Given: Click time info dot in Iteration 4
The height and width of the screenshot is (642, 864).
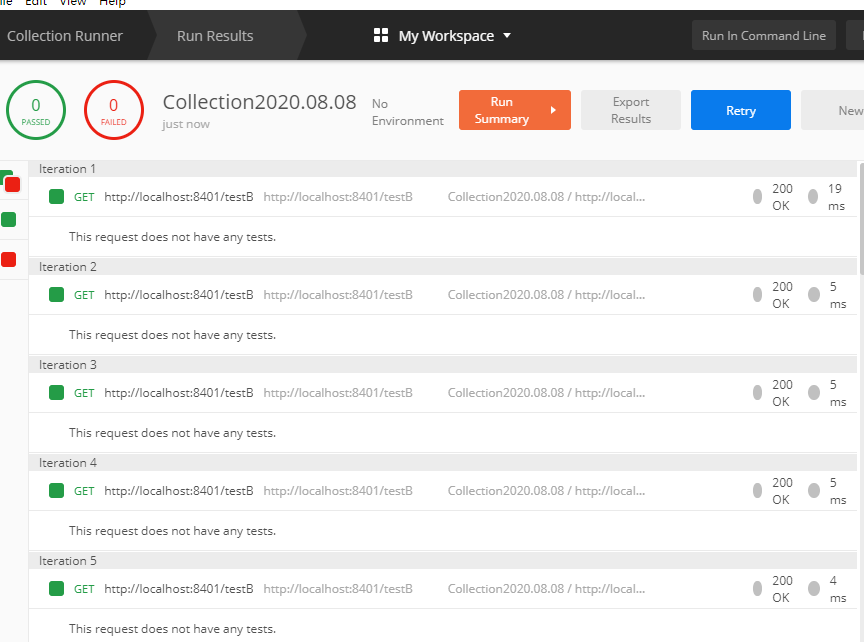Looking at the screenshot, I should [814, 491].
